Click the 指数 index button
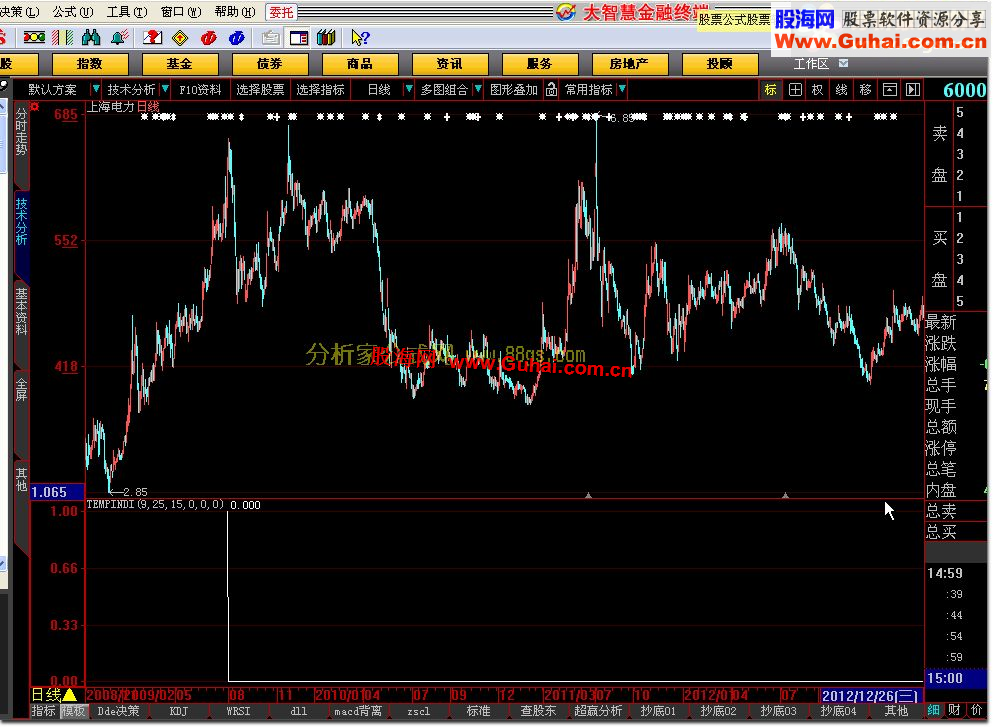The width and height of the screenshot is (993, 727). coord(90,64)
